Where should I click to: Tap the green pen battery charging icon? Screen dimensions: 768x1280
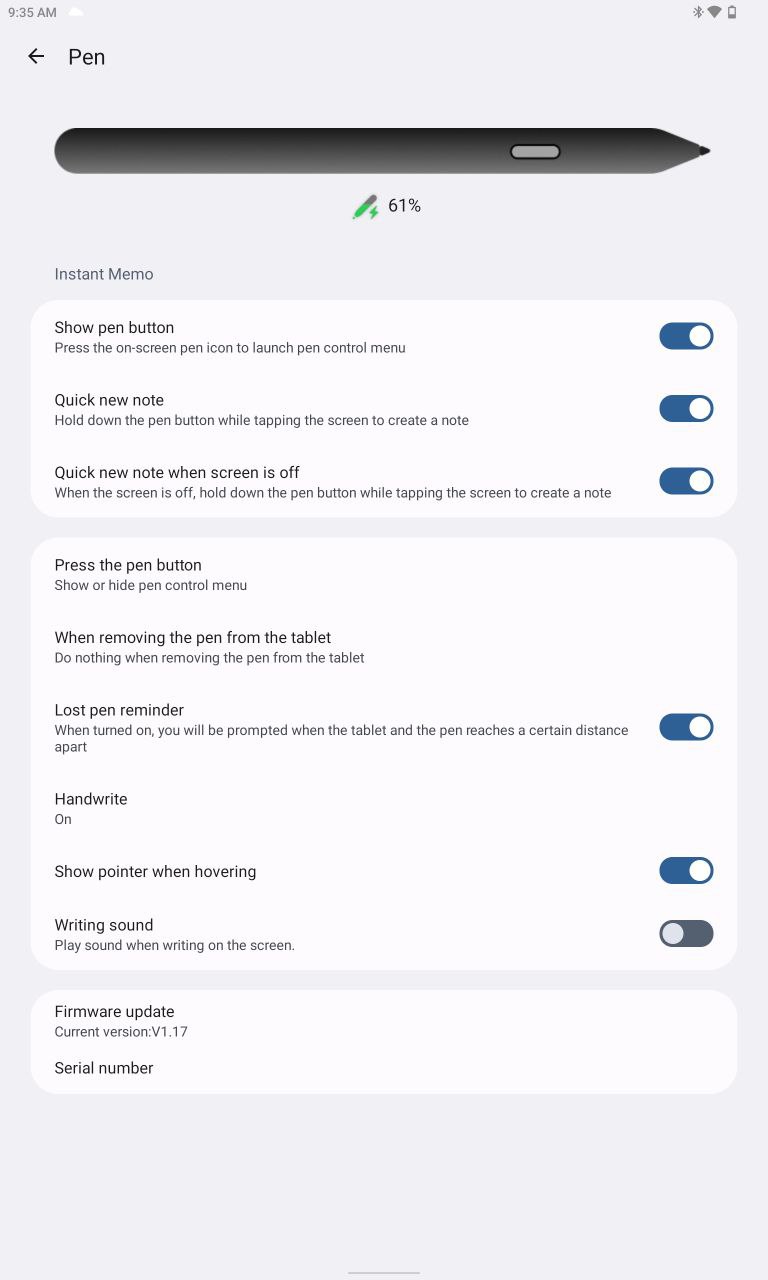click(365, 207)
